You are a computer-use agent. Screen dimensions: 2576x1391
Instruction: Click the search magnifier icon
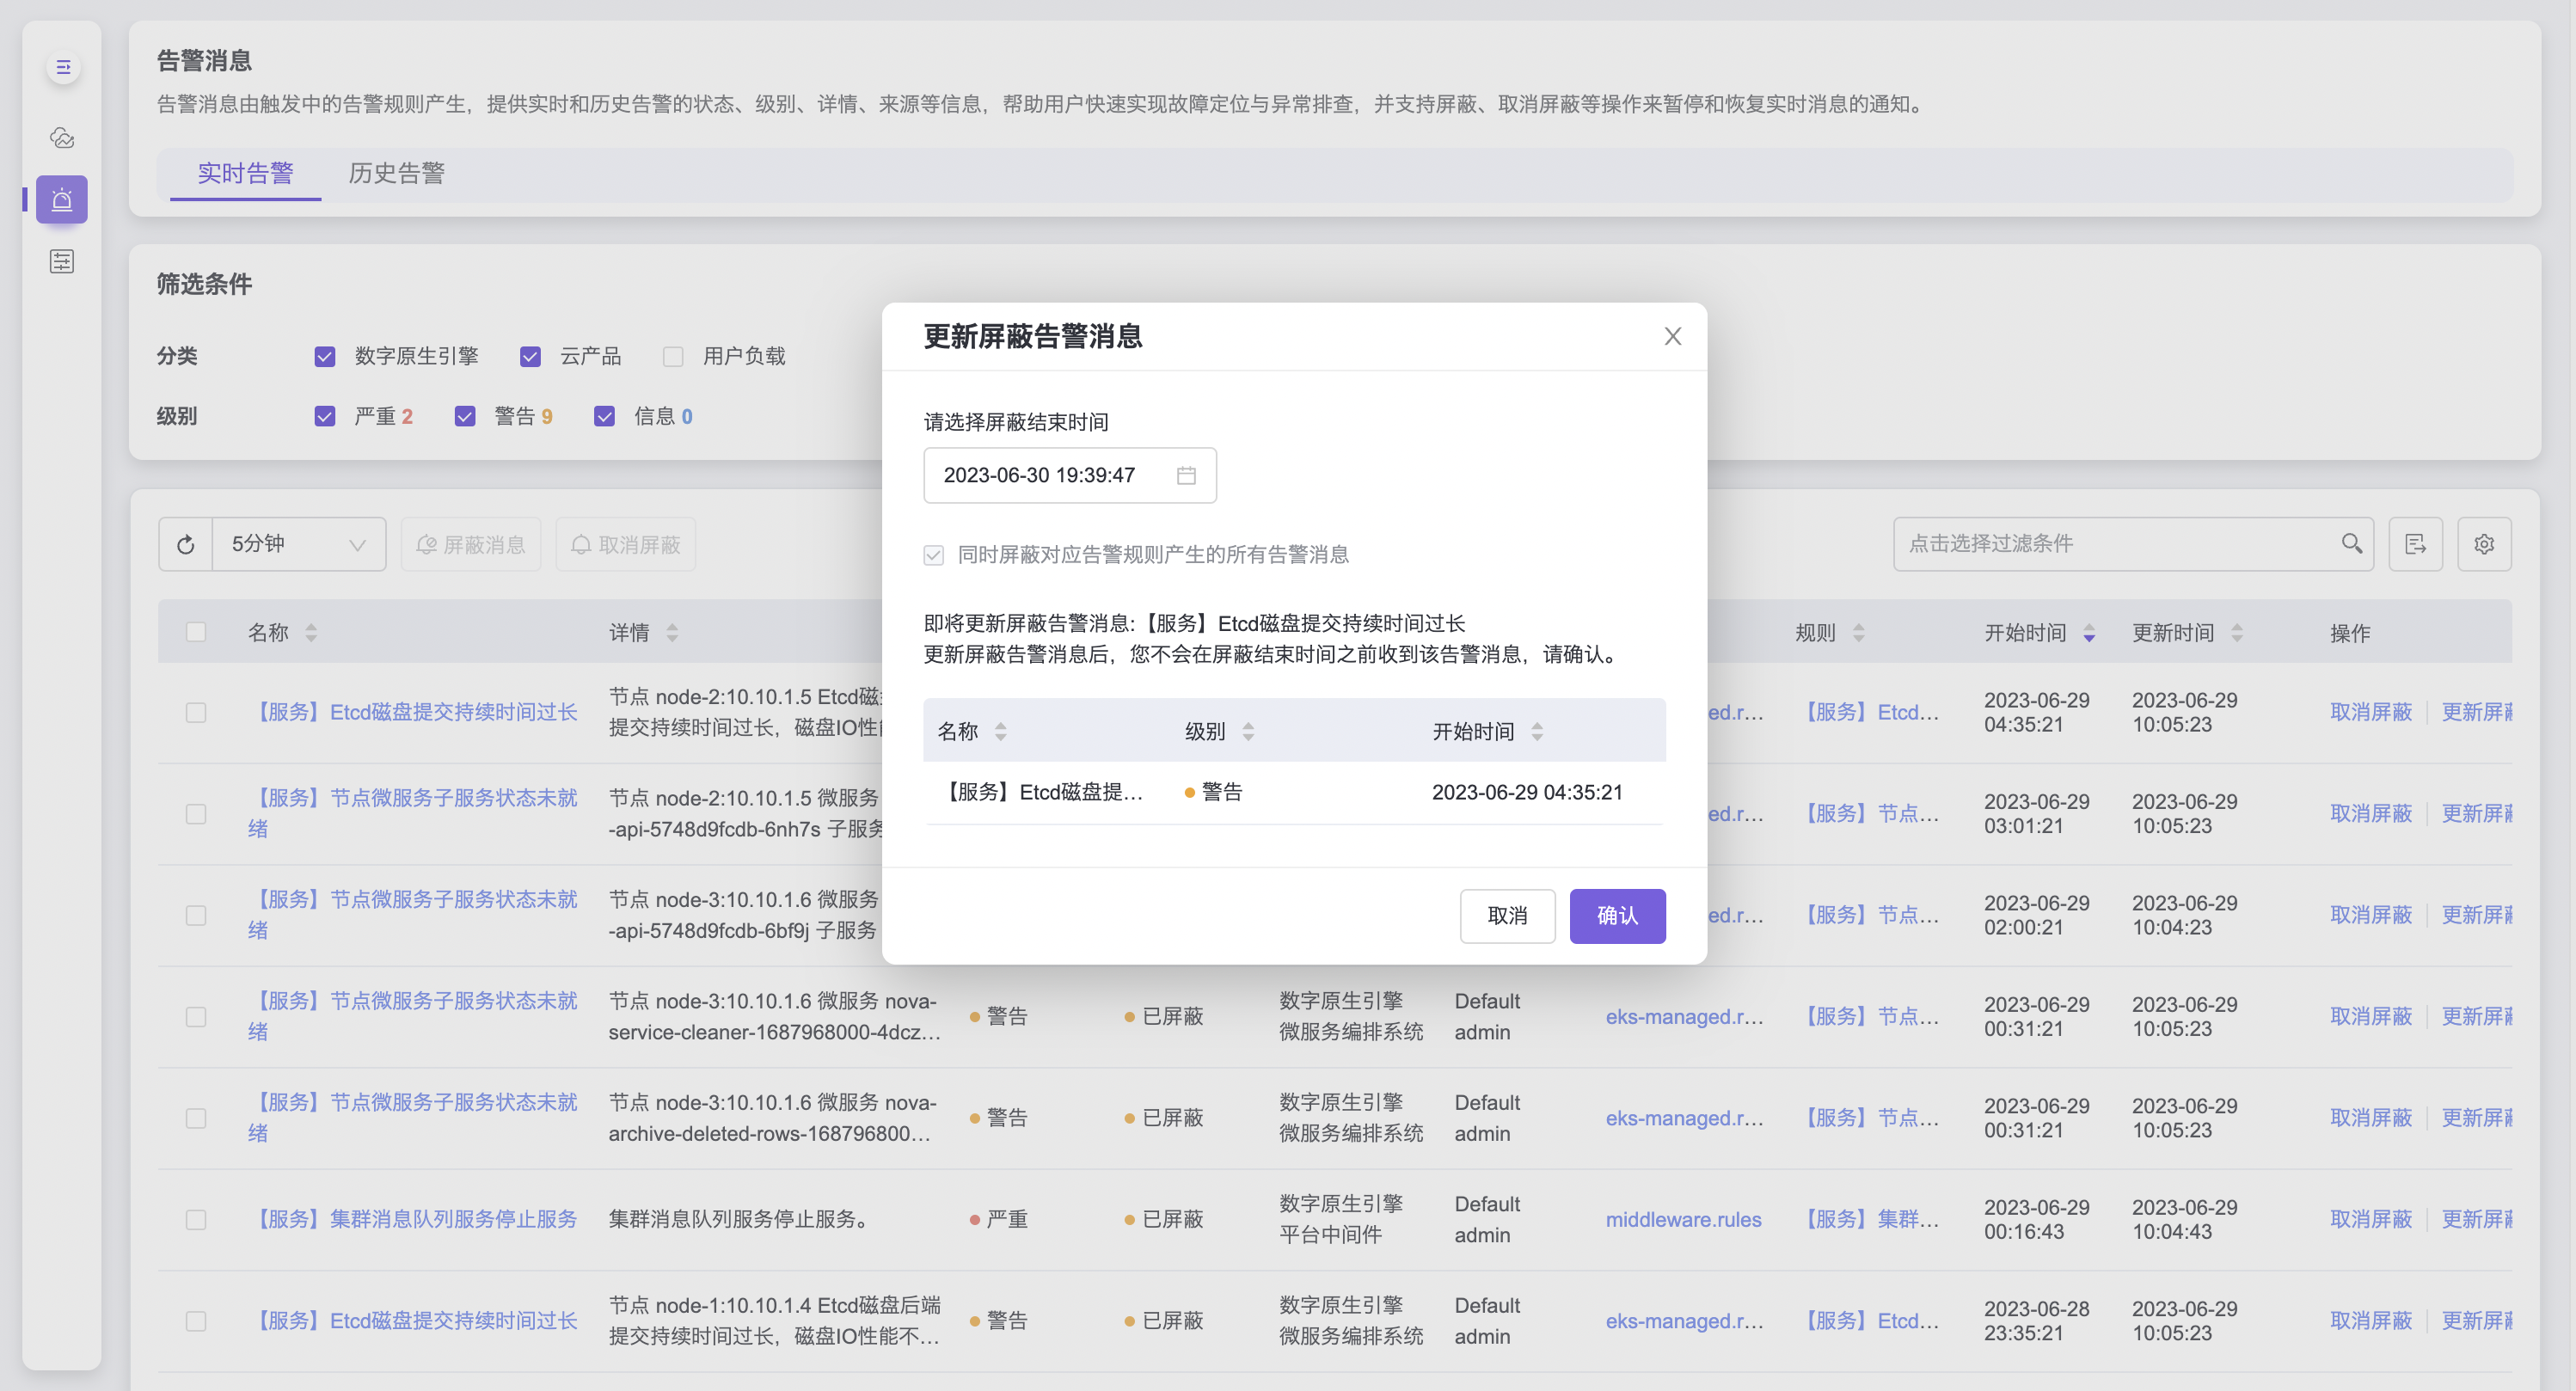[2351, 543]
